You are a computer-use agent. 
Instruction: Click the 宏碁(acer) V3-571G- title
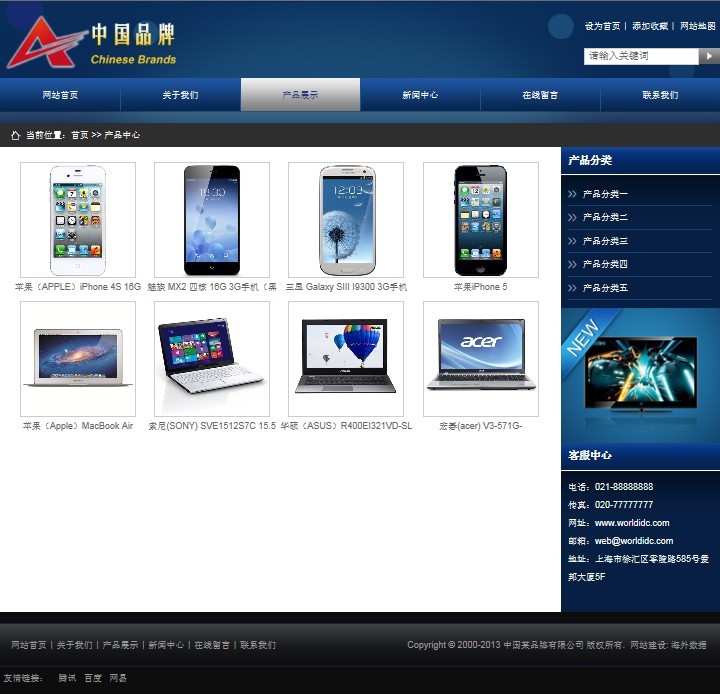pyautogui.click(x=481, y=426)
